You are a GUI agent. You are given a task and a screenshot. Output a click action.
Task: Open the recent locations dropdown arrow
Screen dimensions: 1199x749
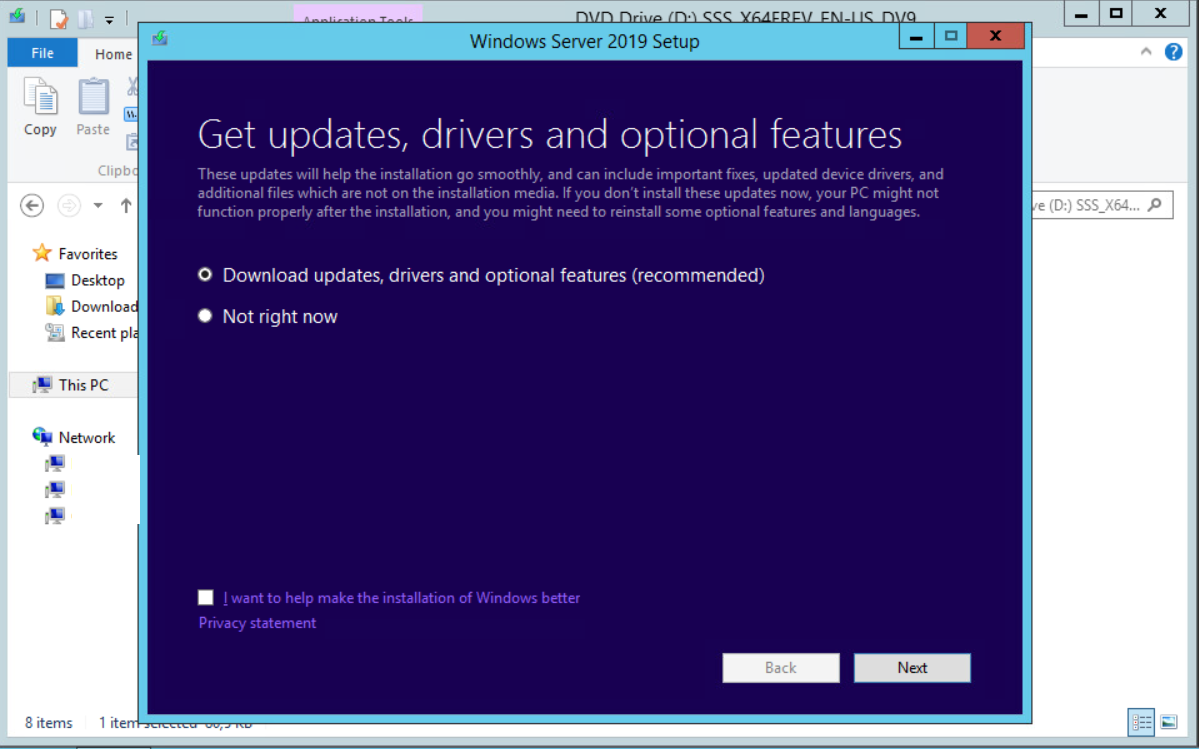click(98, 205)
